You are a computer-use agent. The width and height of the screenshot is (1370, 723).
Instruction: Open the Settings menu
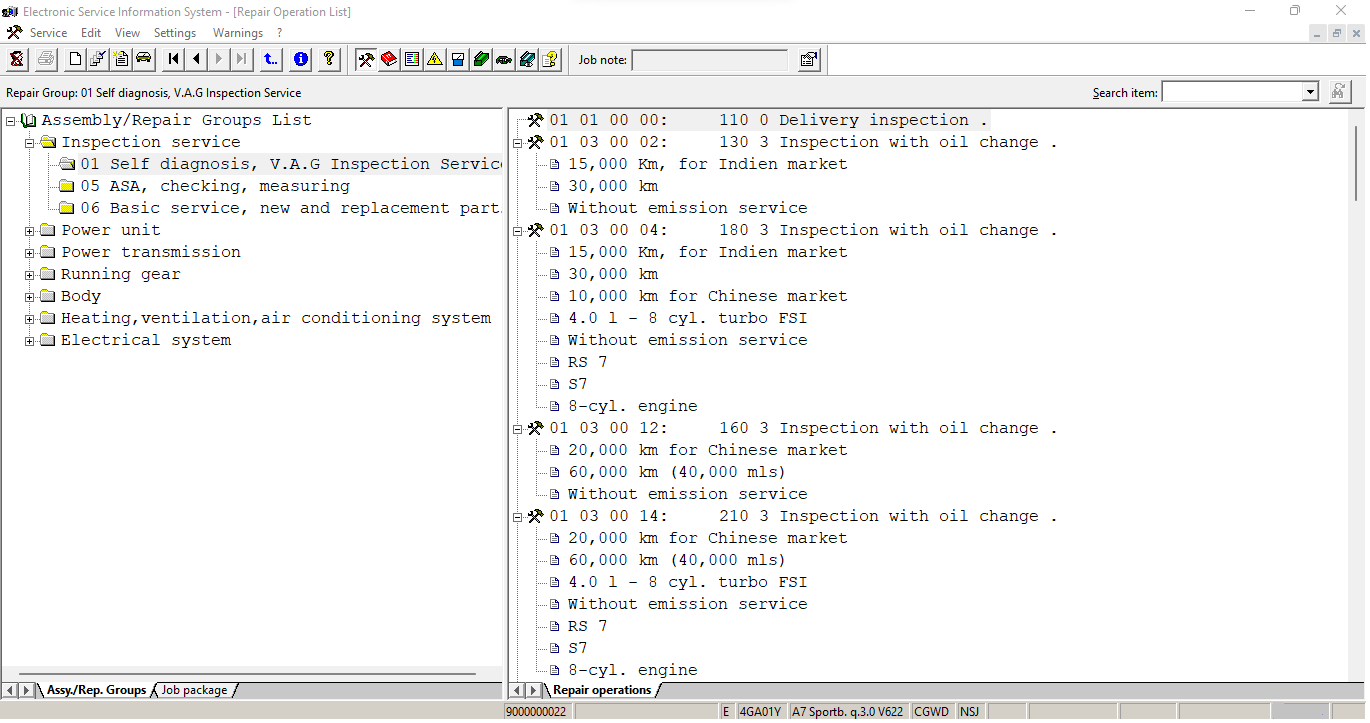[175, 32]
